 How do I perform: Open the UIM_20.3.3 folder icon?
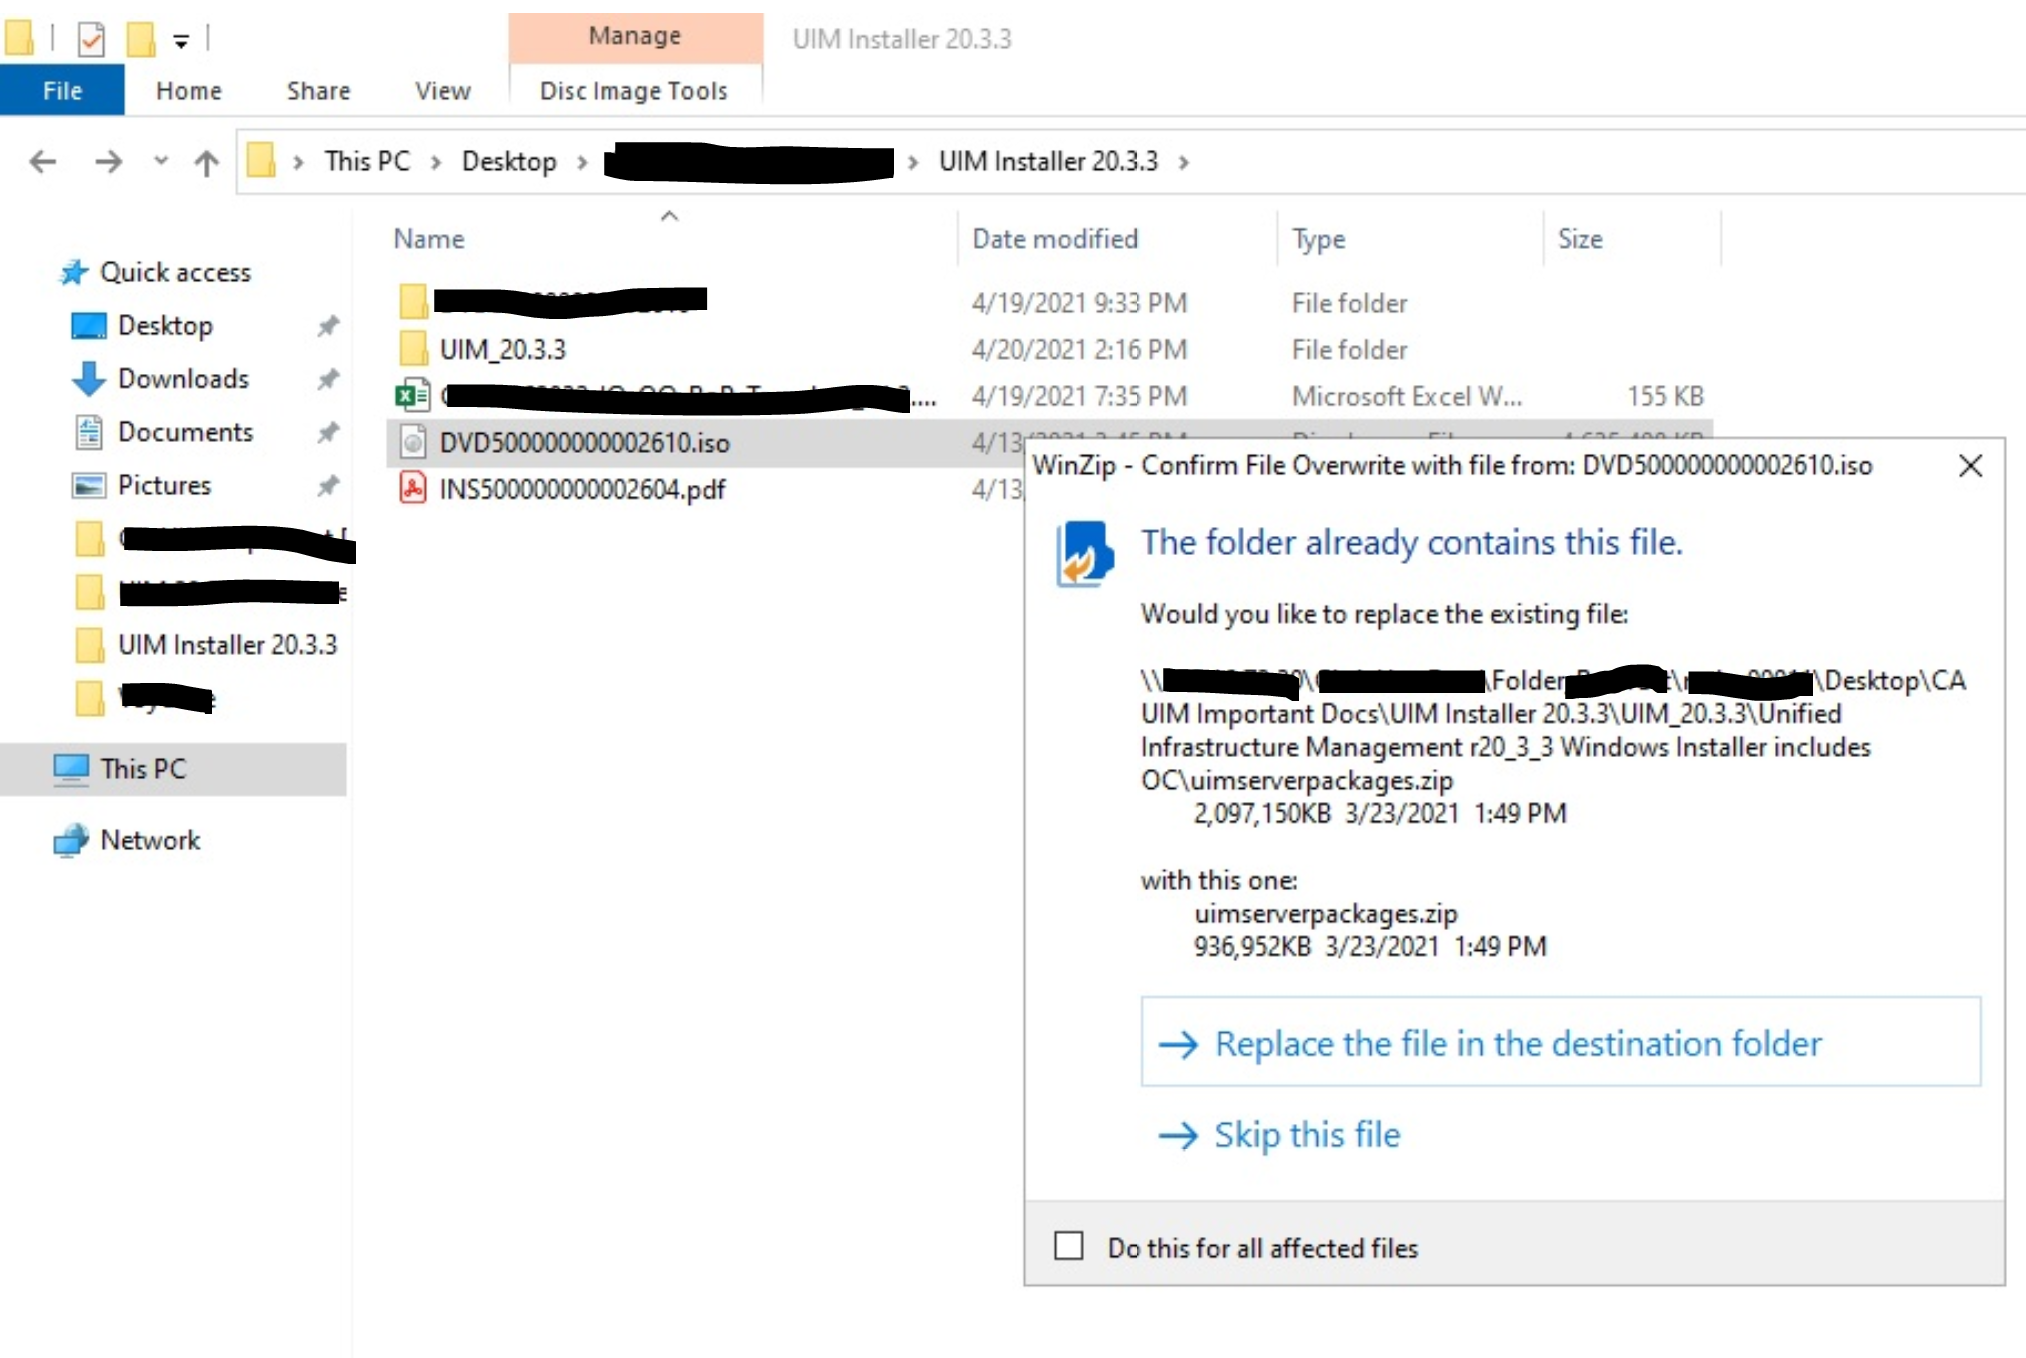click(x=412, y=349)
